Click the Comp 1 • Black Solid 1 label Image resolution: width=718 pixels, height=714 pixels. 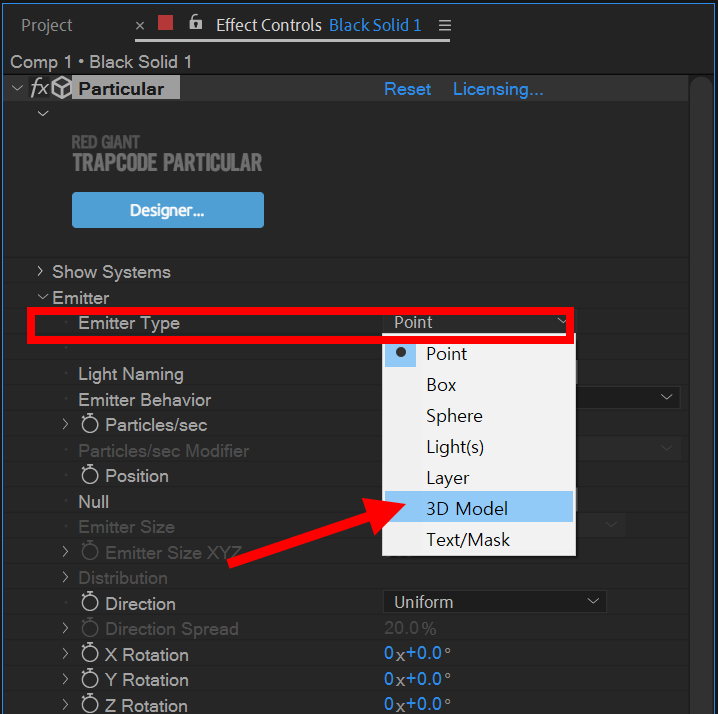(x=101, y=62)
